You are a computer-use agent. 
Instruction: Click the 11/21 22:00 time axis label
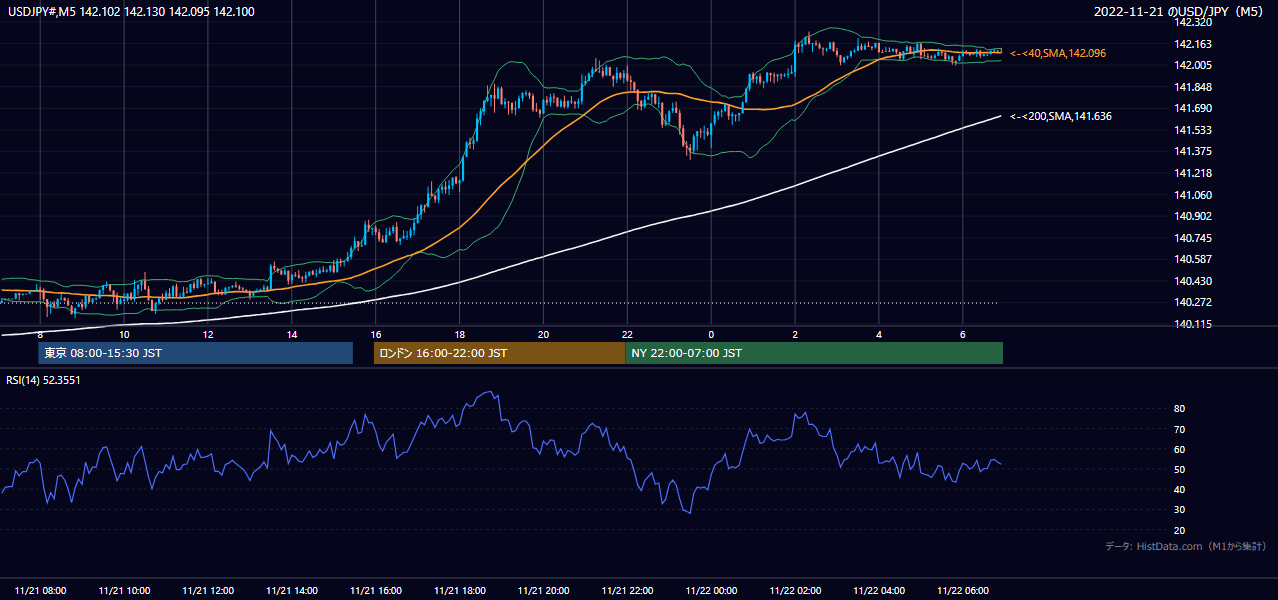(627, 591)
